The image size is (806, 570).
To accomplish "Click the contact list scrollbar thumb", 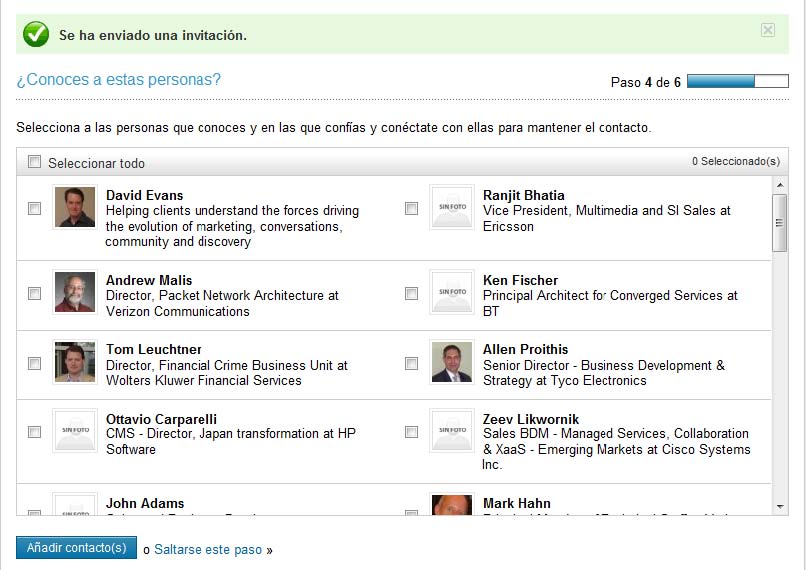I will pyautogui.click(x=780, y=222).
